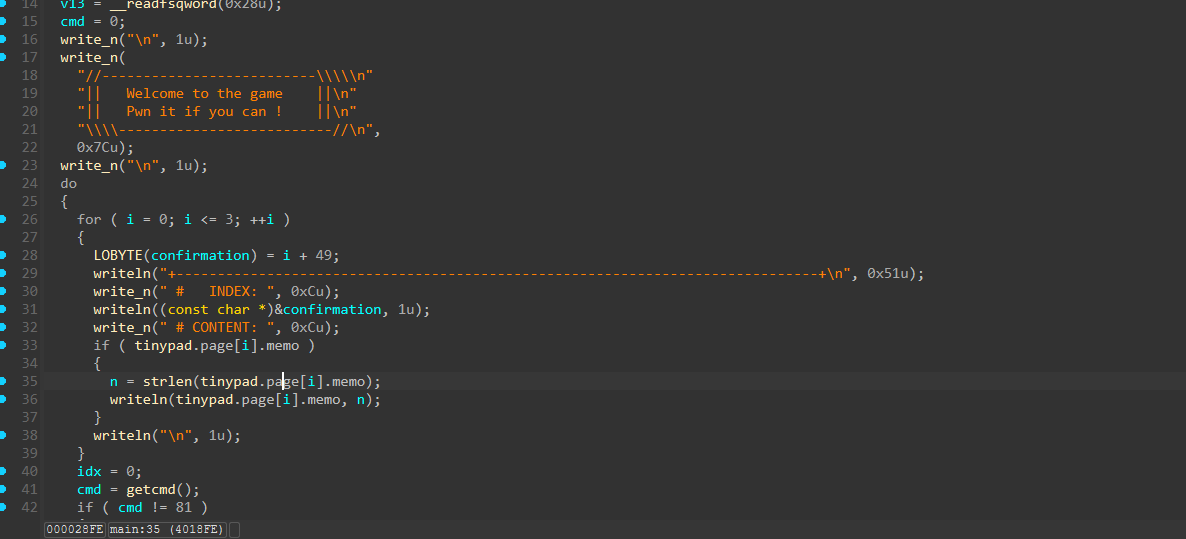Toggle breakpoint dot on line 15
The height and width of the screenshot is (539, 1186).
coord(3,21)
